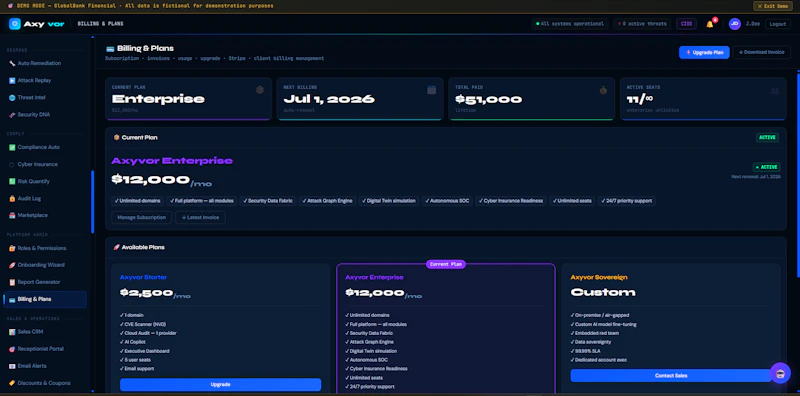The image size is (800, 396).
Task: Click the Upgrade Plan button
Action: click(704, 53)
